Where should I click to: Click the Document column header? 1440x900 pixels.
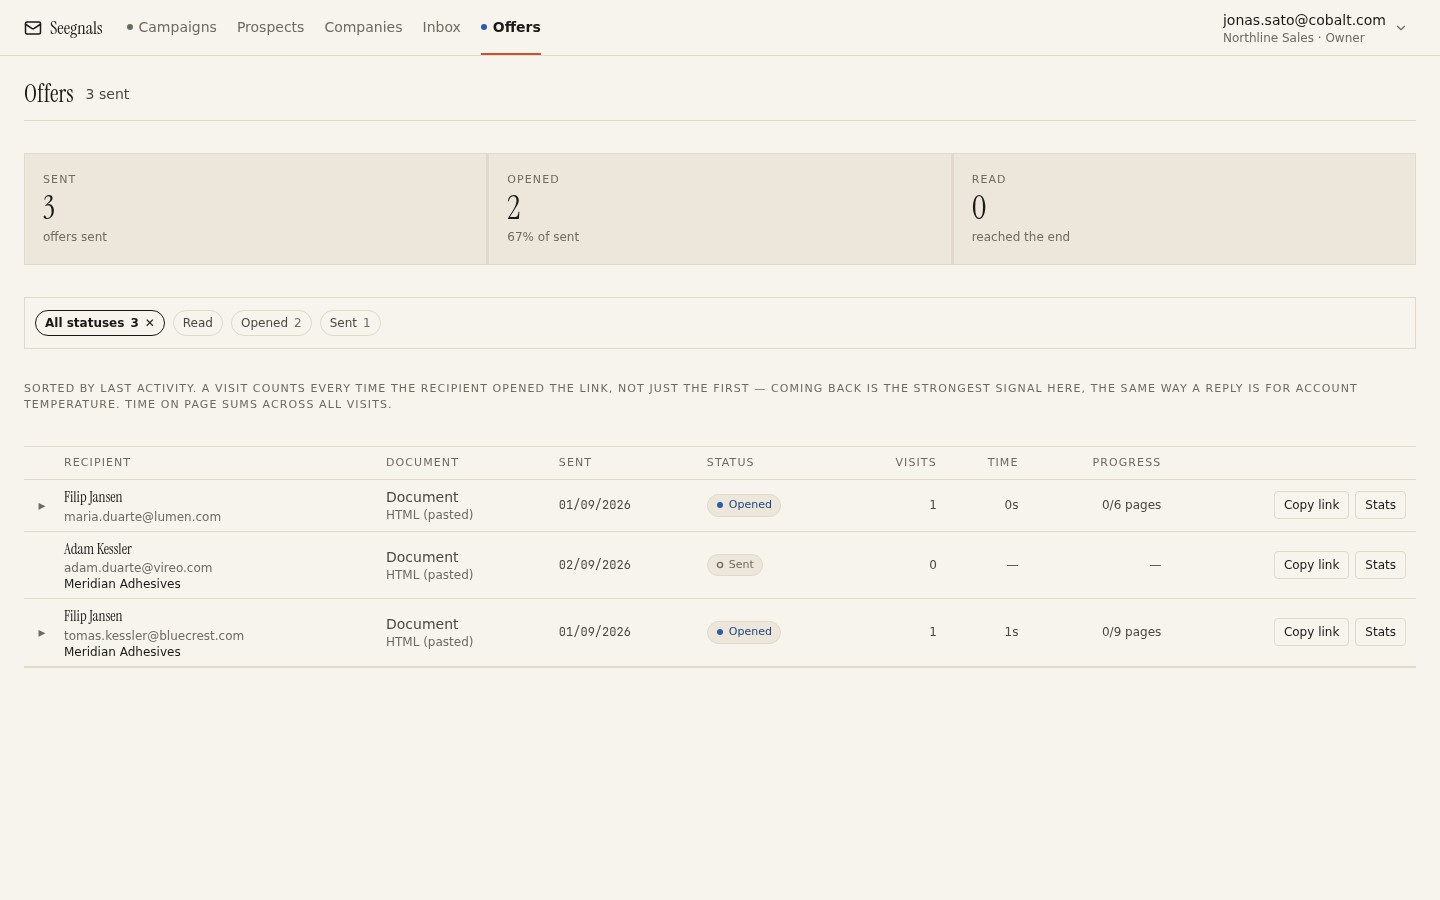coord(422,462)
